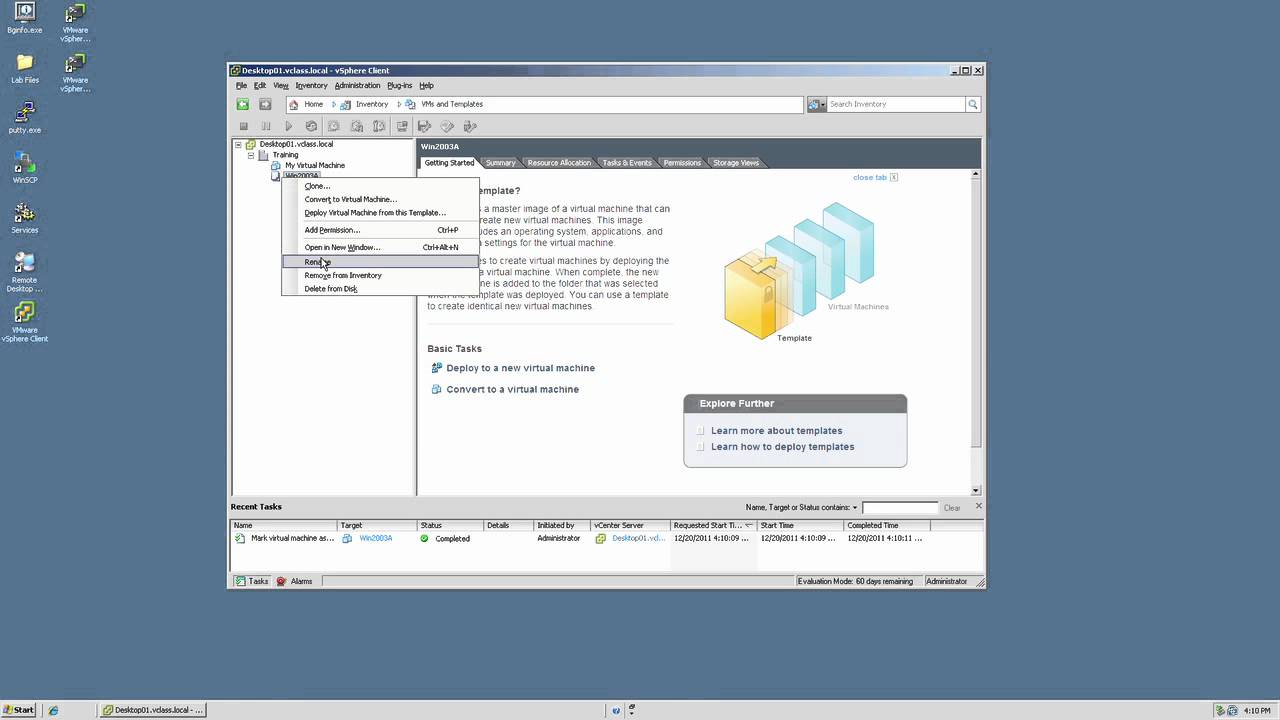The height and width of the screenshot is (720, 1280).
Task: Click Learn more about templates link
Action: point(776,431)
